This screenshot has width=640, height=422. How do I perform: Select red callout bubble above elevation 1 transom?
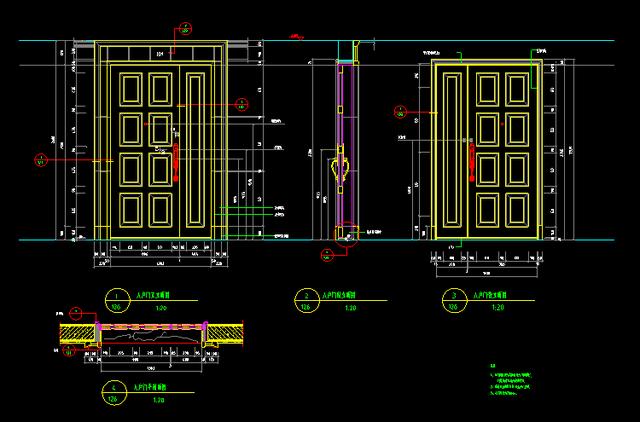click(185, 29)
